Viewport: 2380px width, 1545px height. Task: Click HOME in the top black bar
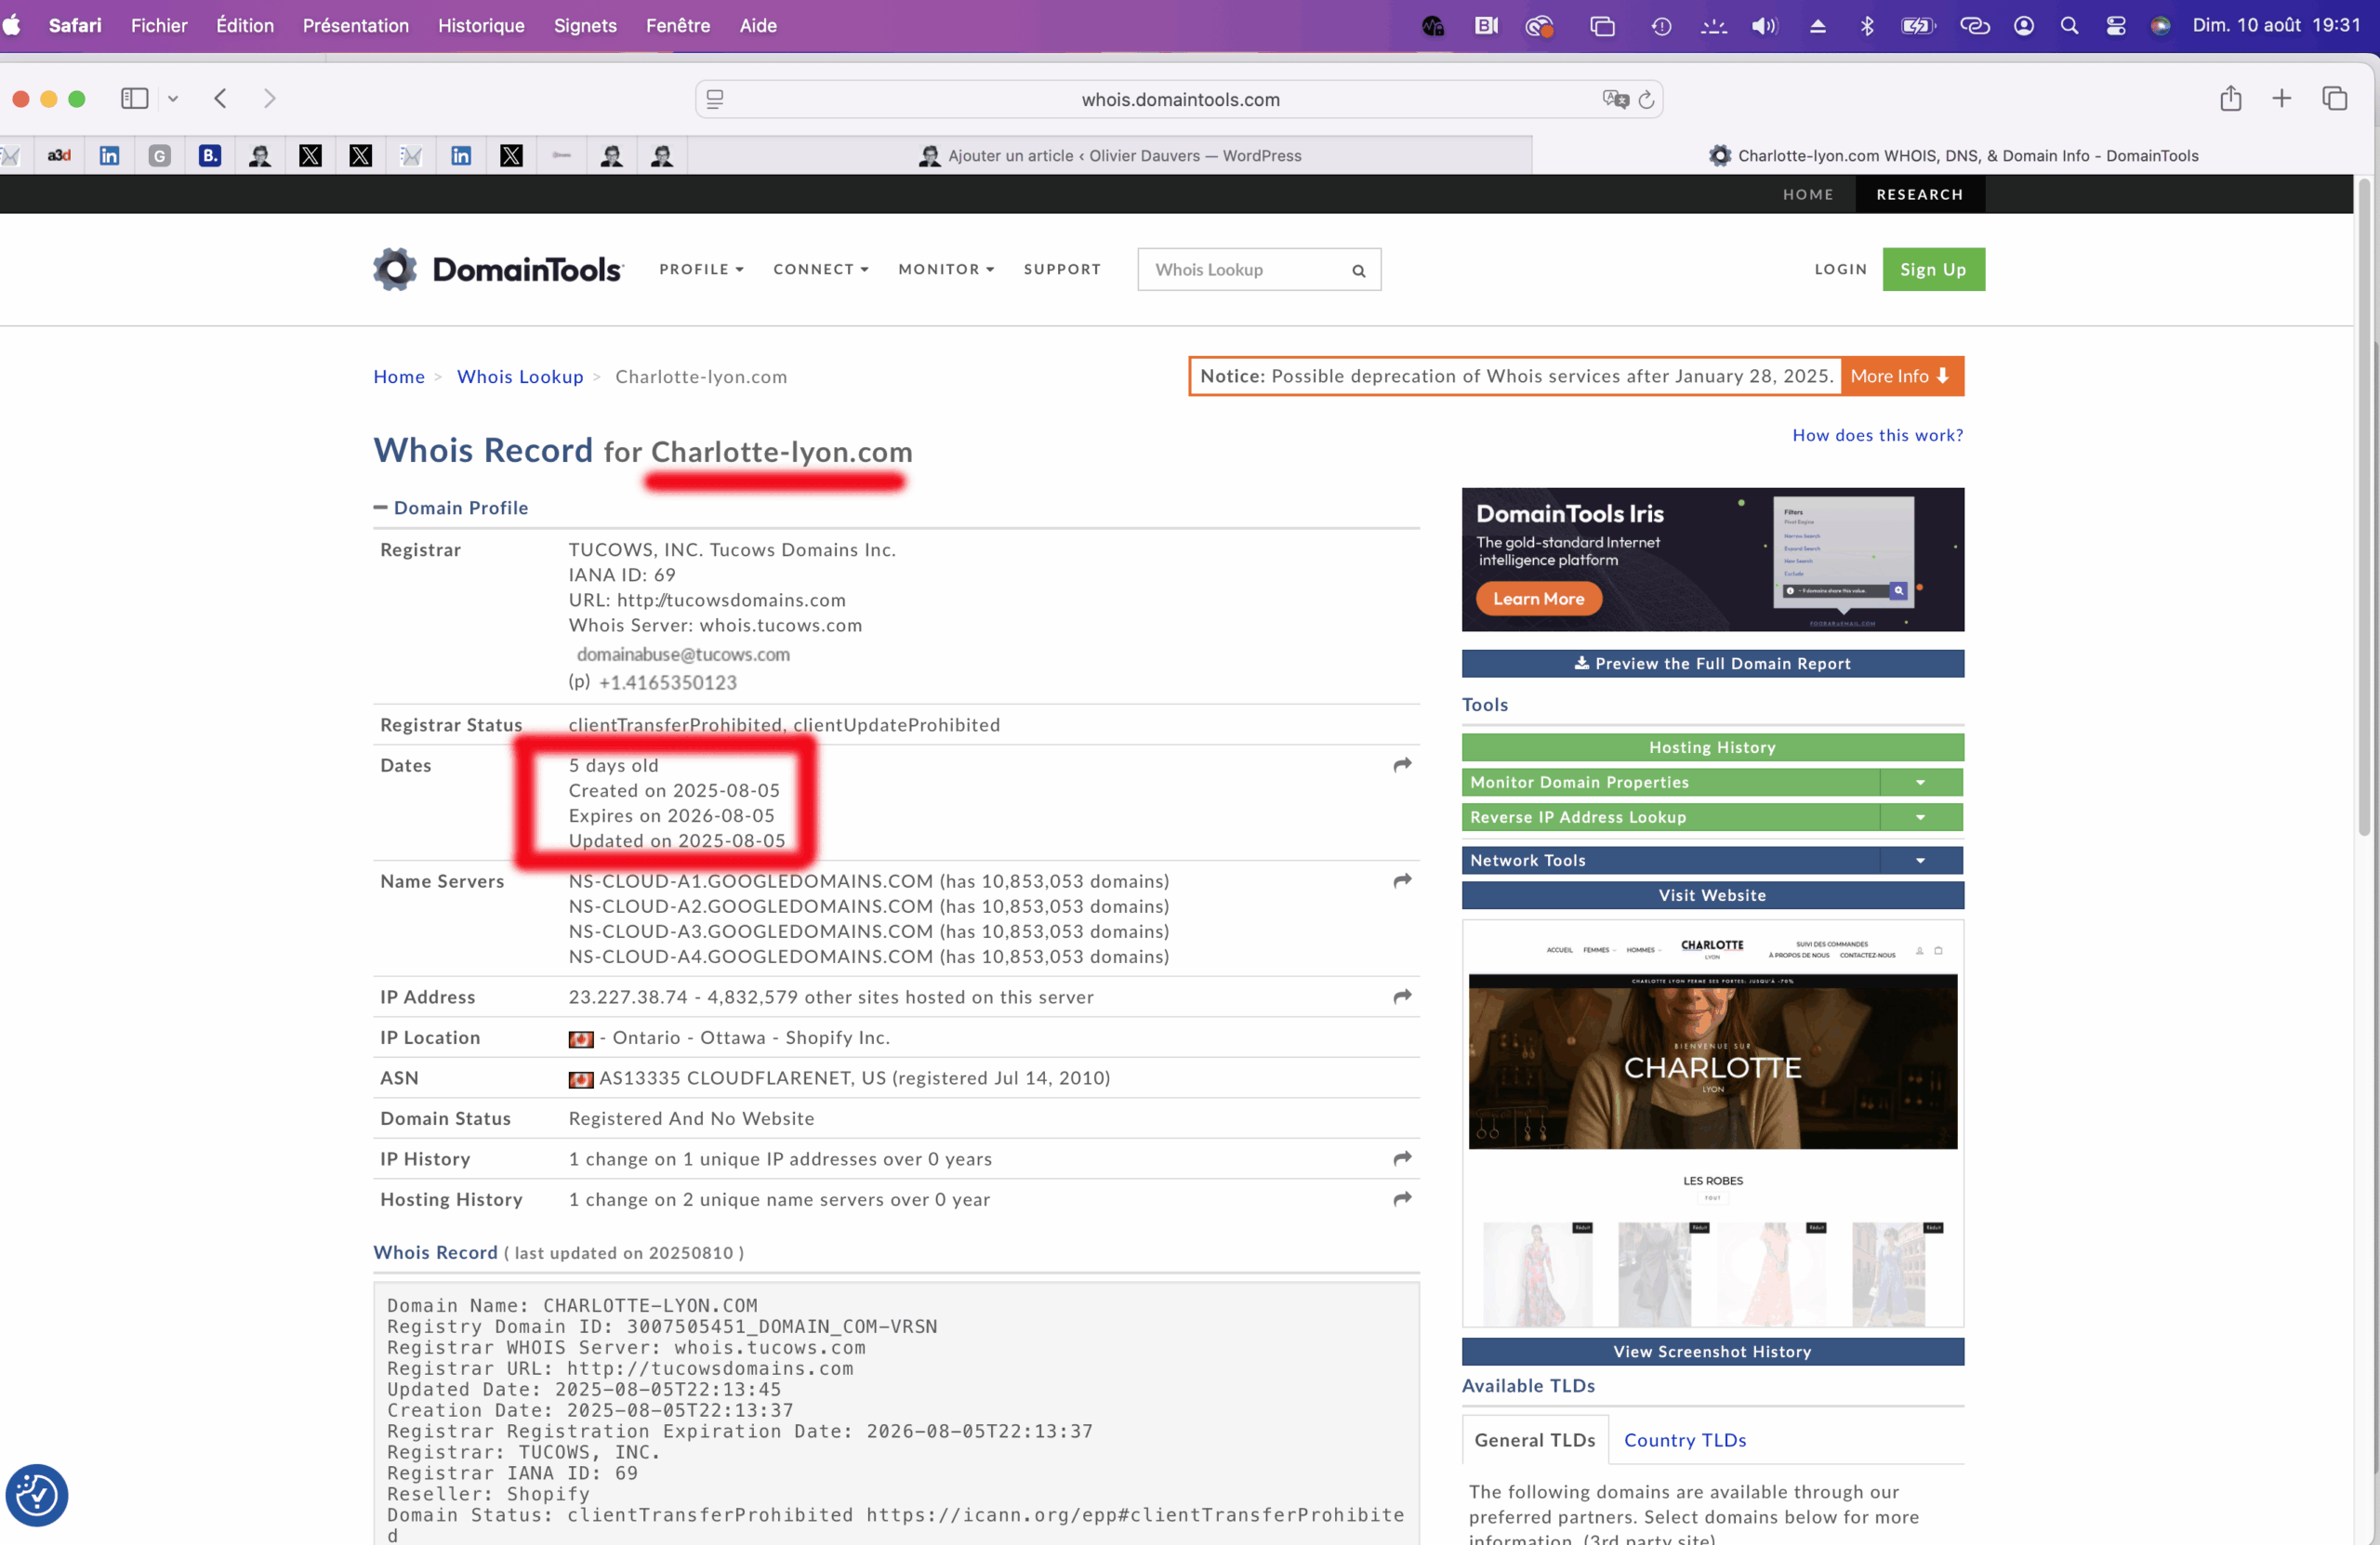point(1808,194)
